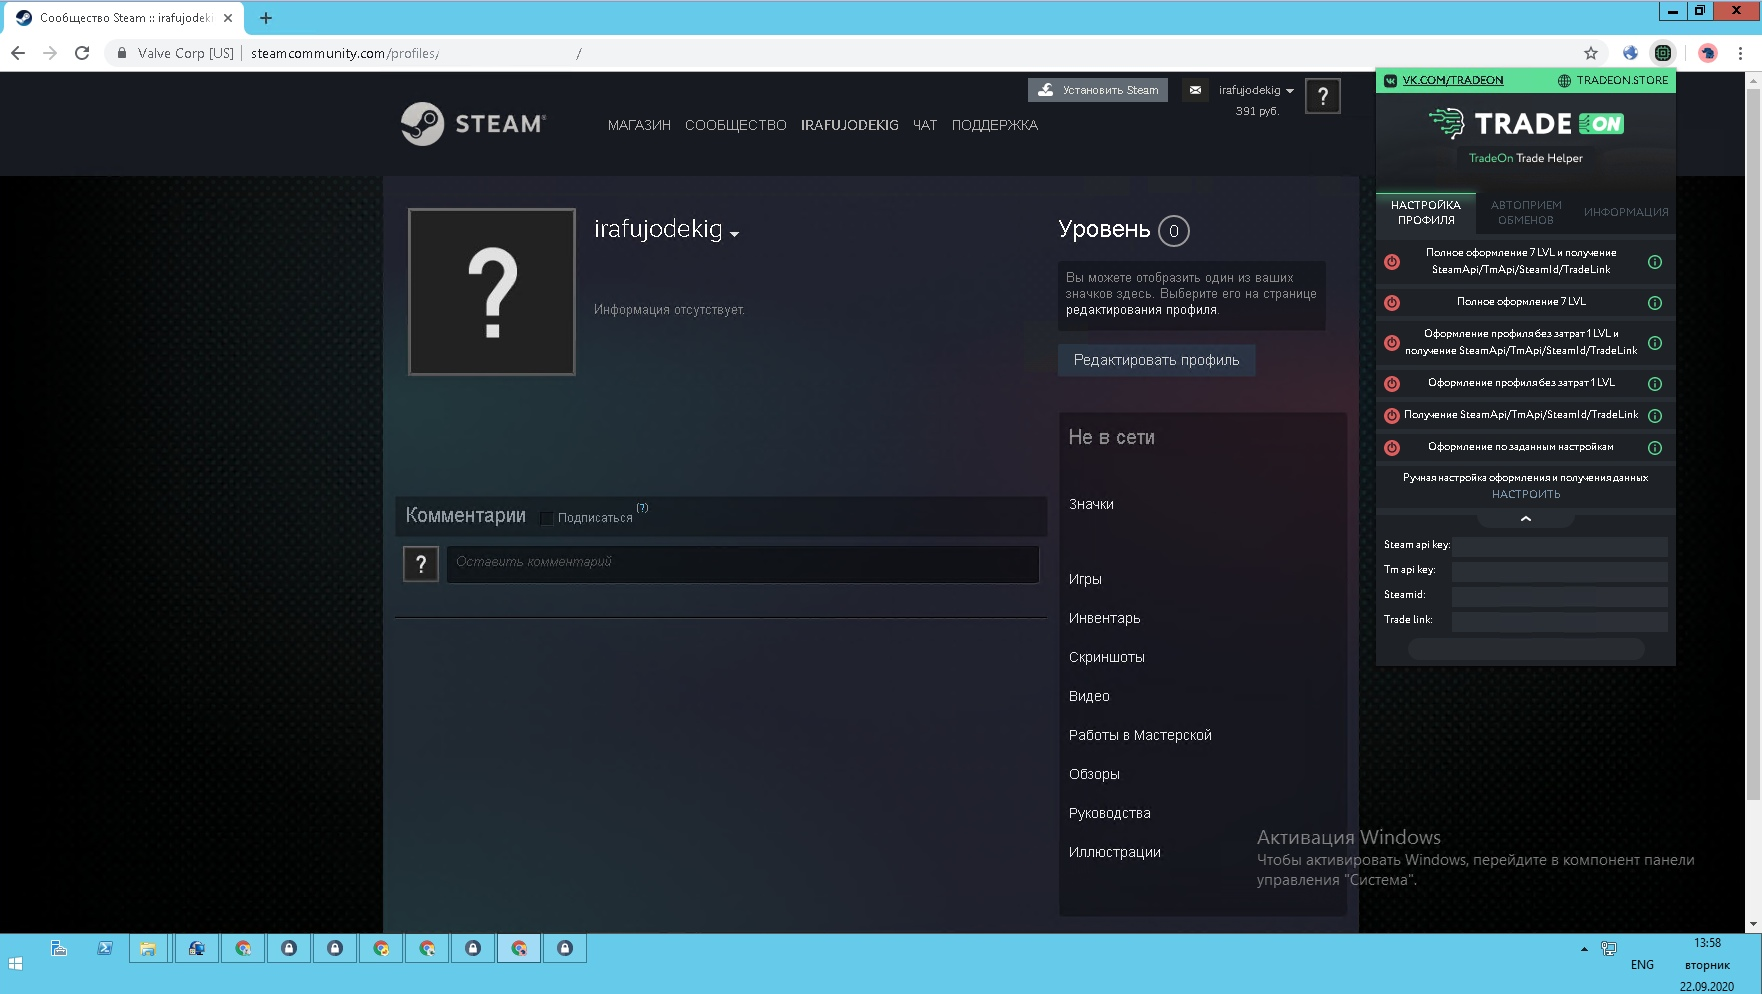
Task: Open Server Manager from taskbar
Action: pyautogui.click(x=59, y=949)
